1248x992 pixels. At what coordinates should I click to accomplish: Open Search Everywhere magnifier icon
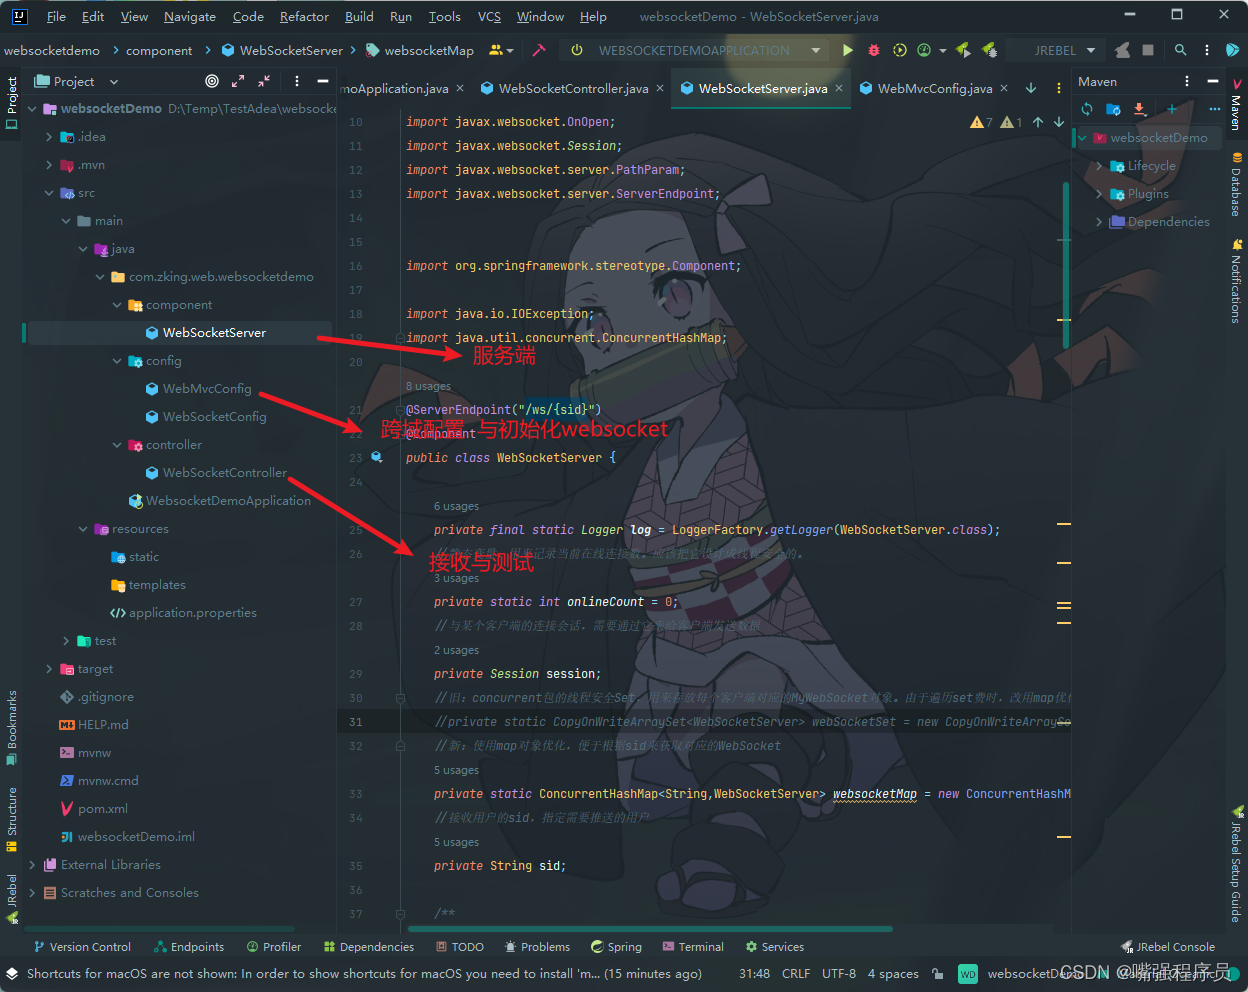point(1181,50)
